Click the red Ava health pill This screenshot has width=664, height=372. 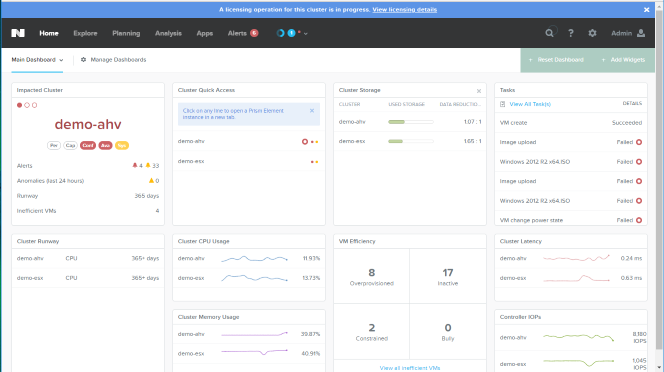click(x=105, y=145)
